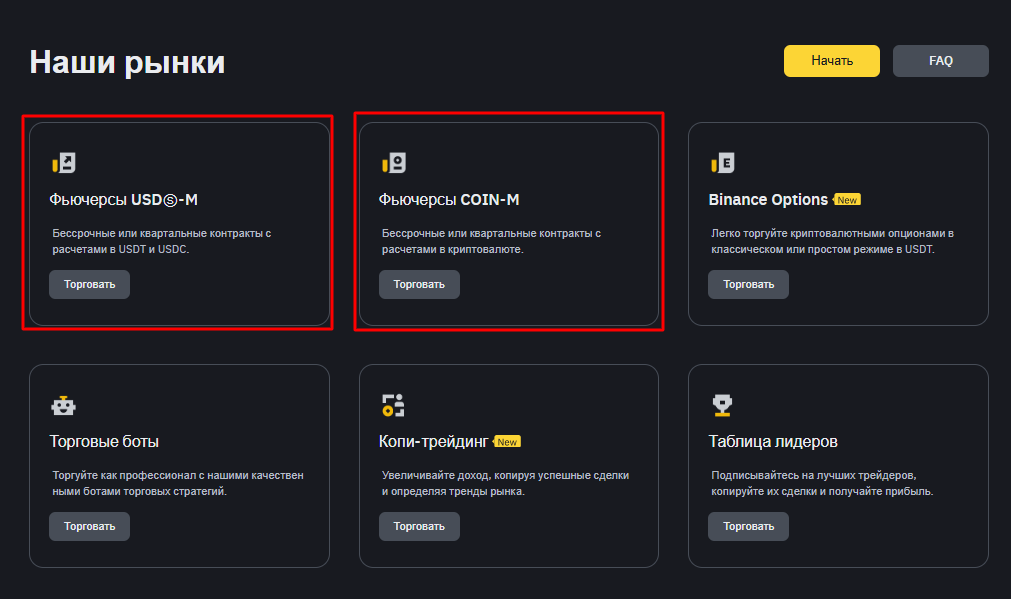Click Торговать under Копи-трейдинг
This screenshot has height=599, width=1011.
tap(419, 526)
